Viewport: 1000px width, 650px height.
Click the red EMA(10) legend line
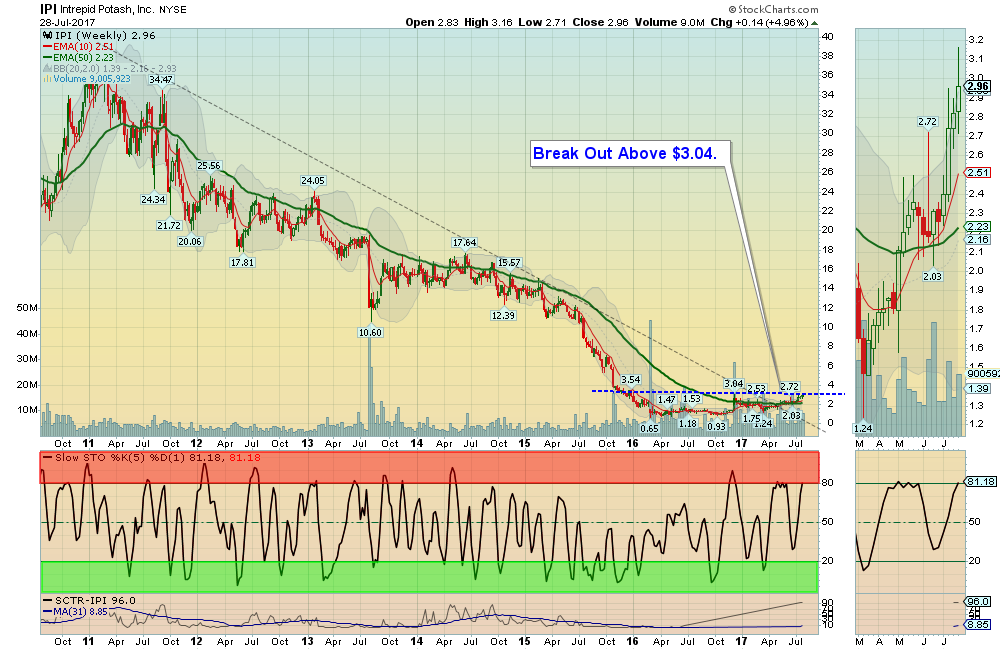point(47,47)
